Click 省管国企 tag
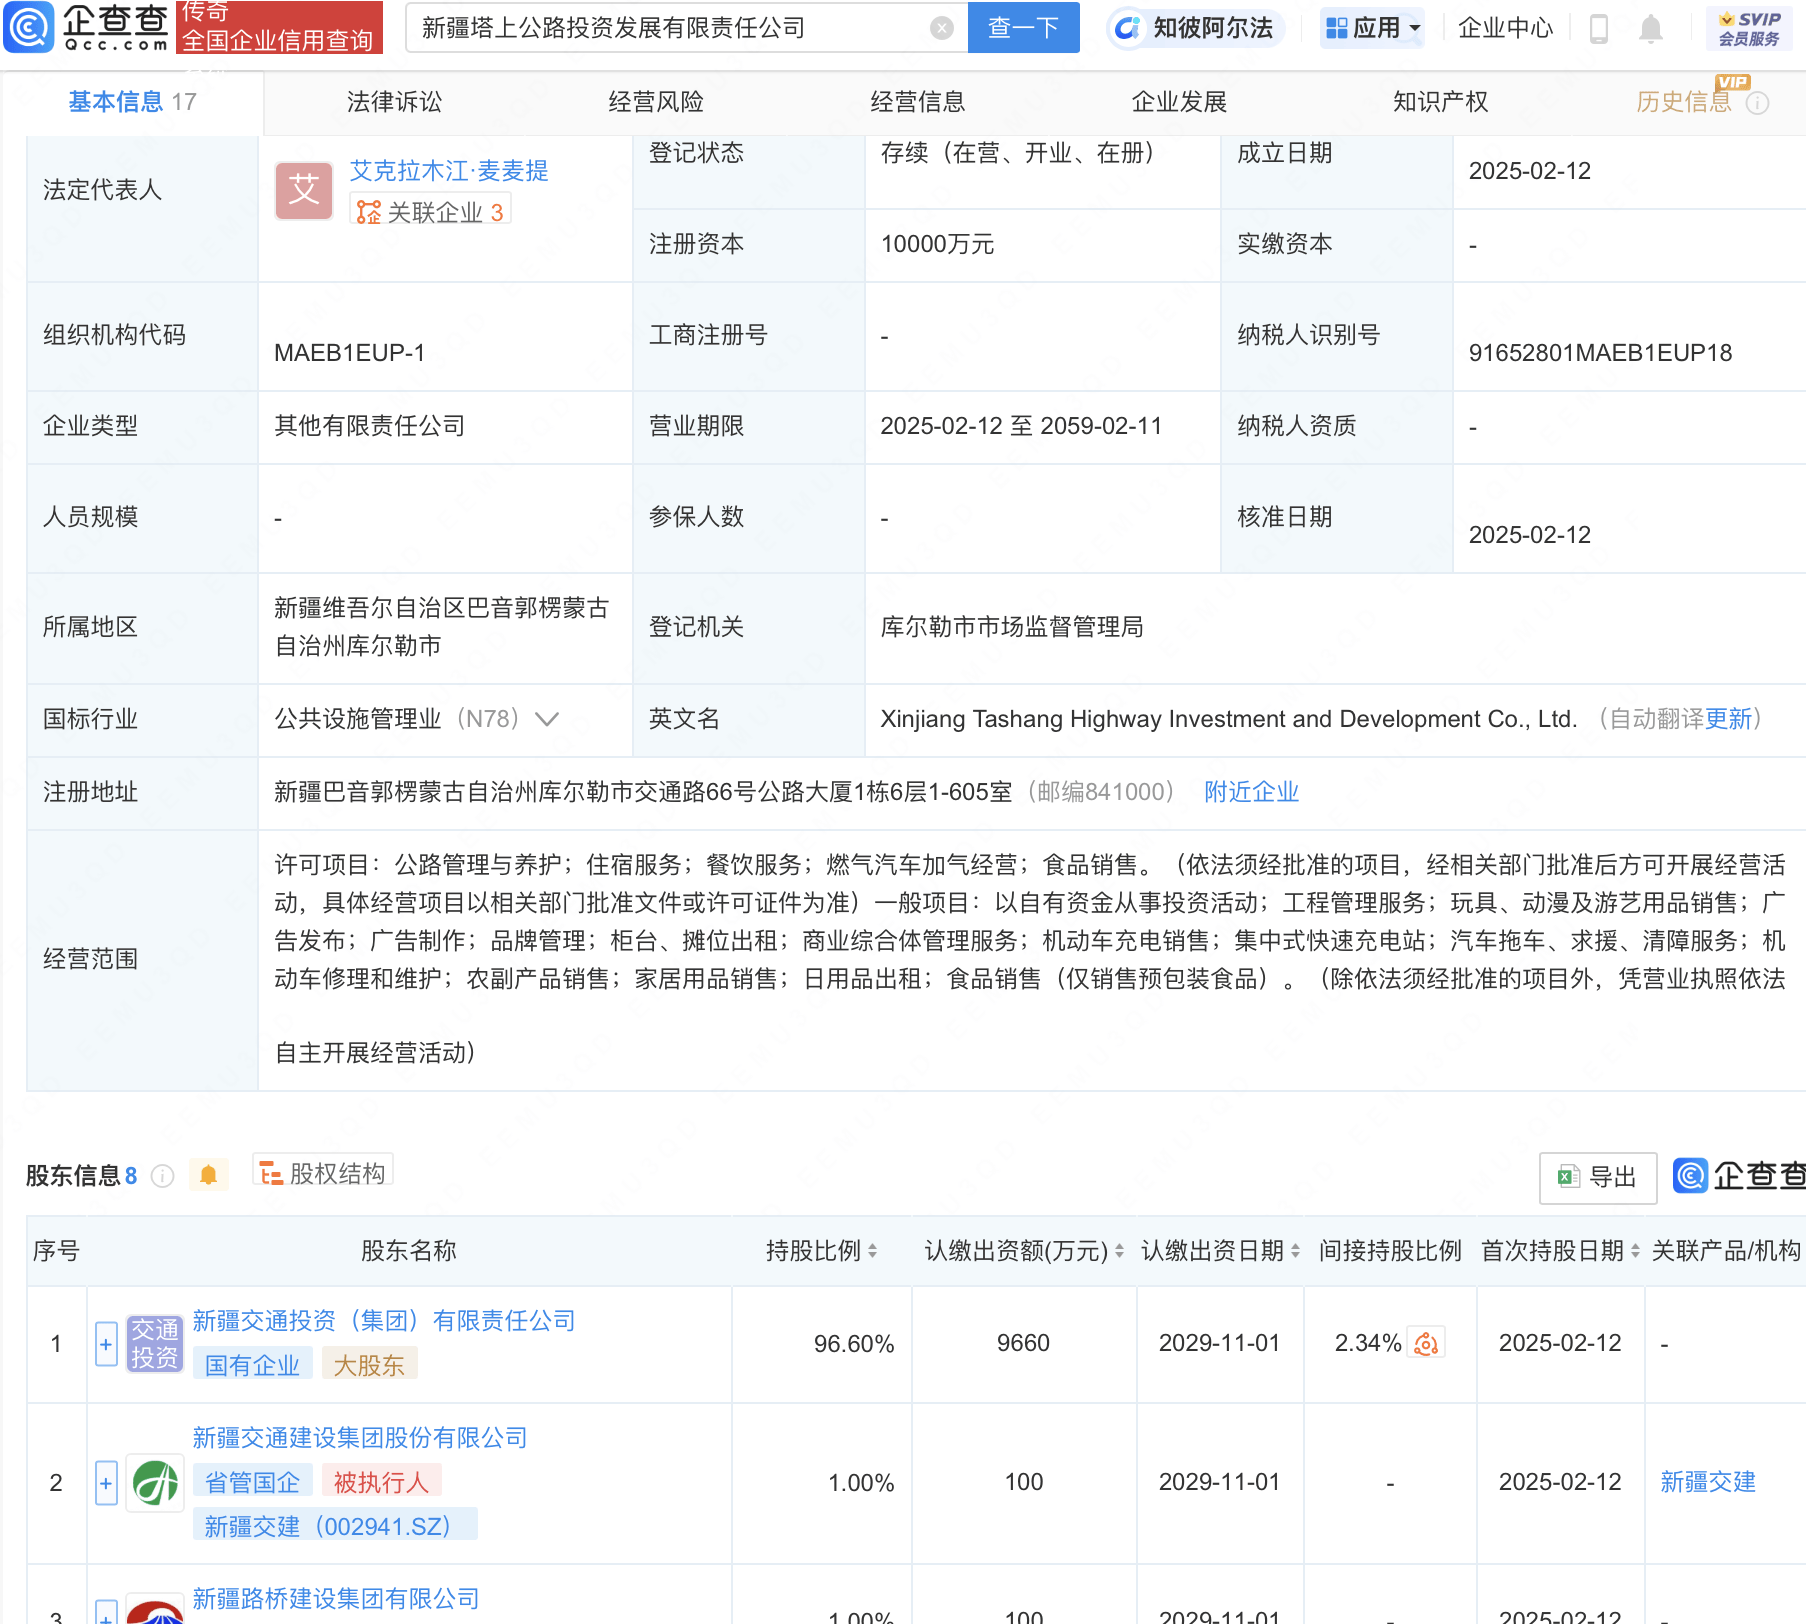The height and width of the screenshot is (1624, 1806). tap(252, 1482)
